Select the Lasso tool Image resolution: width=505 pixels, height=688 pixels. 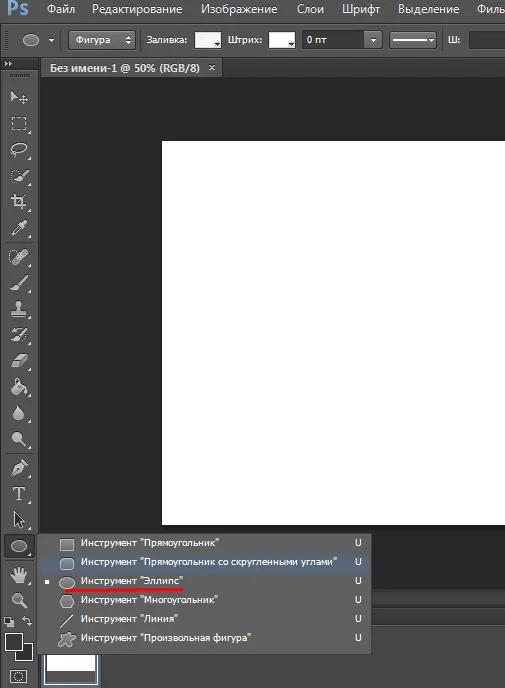click(x=19, y=150)
